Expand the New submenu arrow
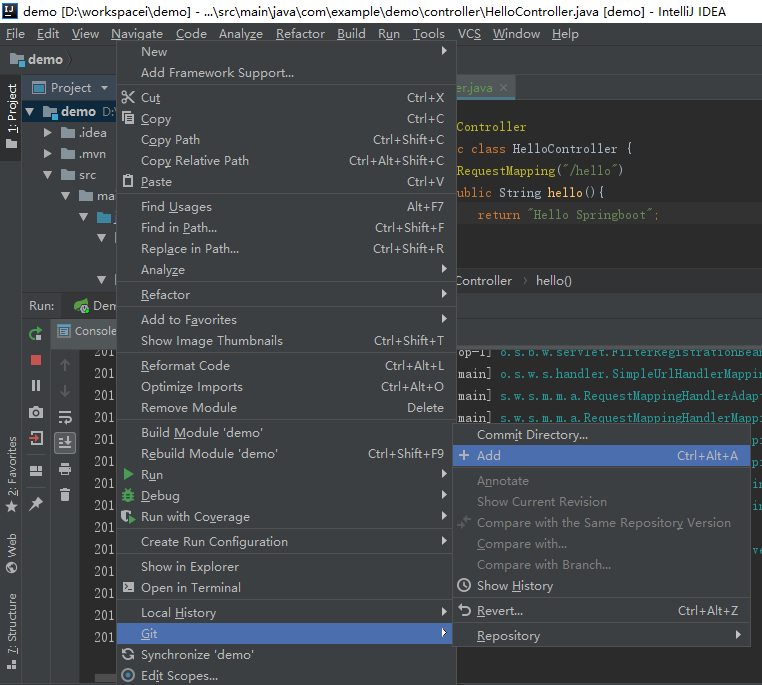This screenshot has width=762, height=685. (x=444, y=51)
